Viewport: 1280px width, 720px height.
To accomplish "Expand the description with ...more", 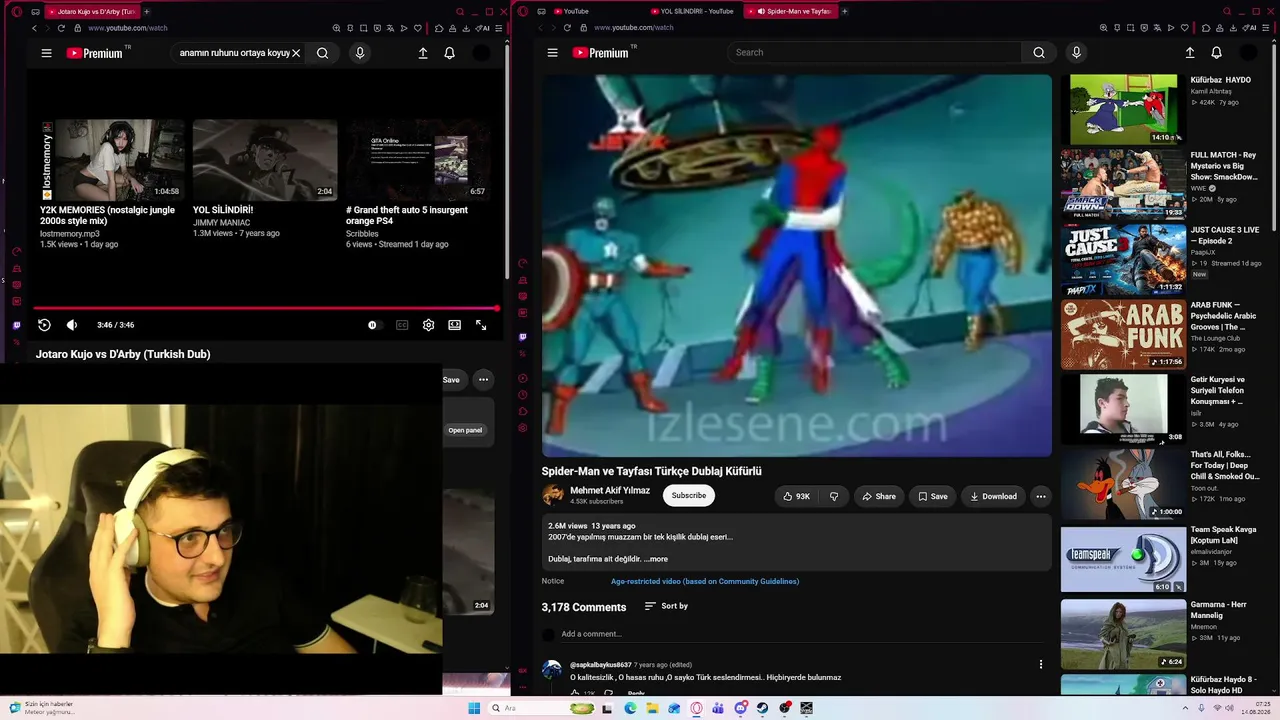I will 657,559.
